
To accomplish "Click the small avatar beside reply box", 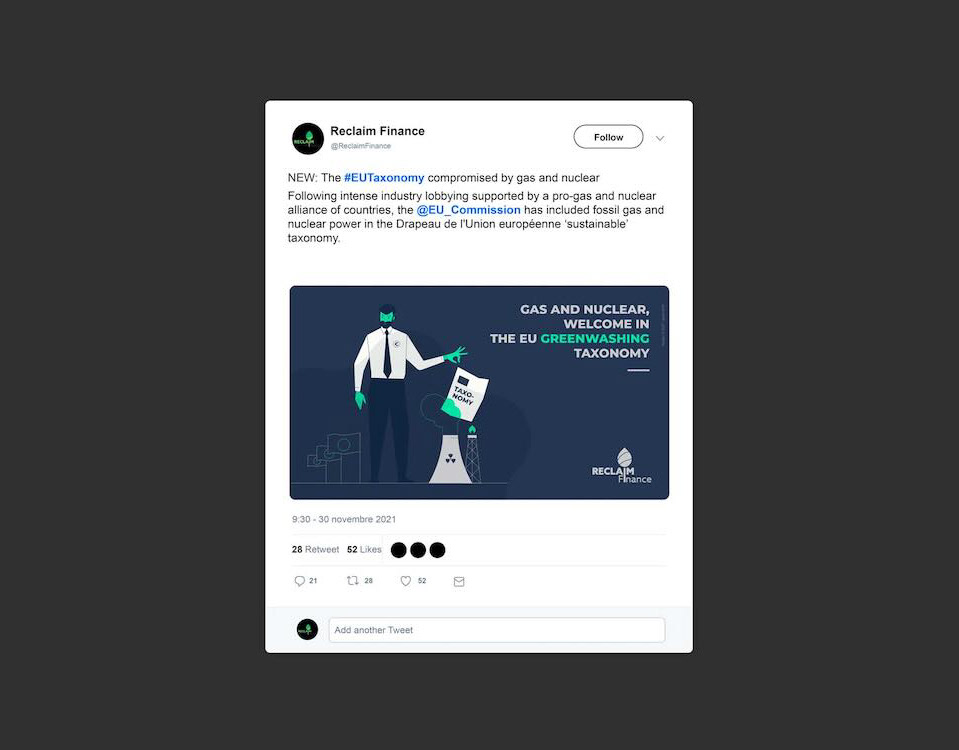I will click(x=307, y=629).
